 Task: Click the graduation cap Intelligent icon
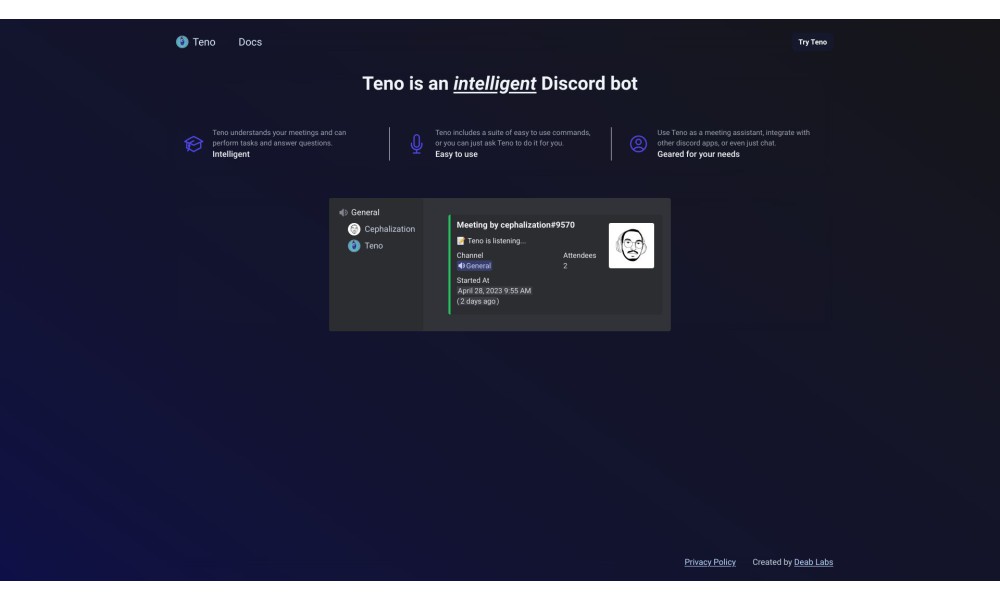point(193,143)
